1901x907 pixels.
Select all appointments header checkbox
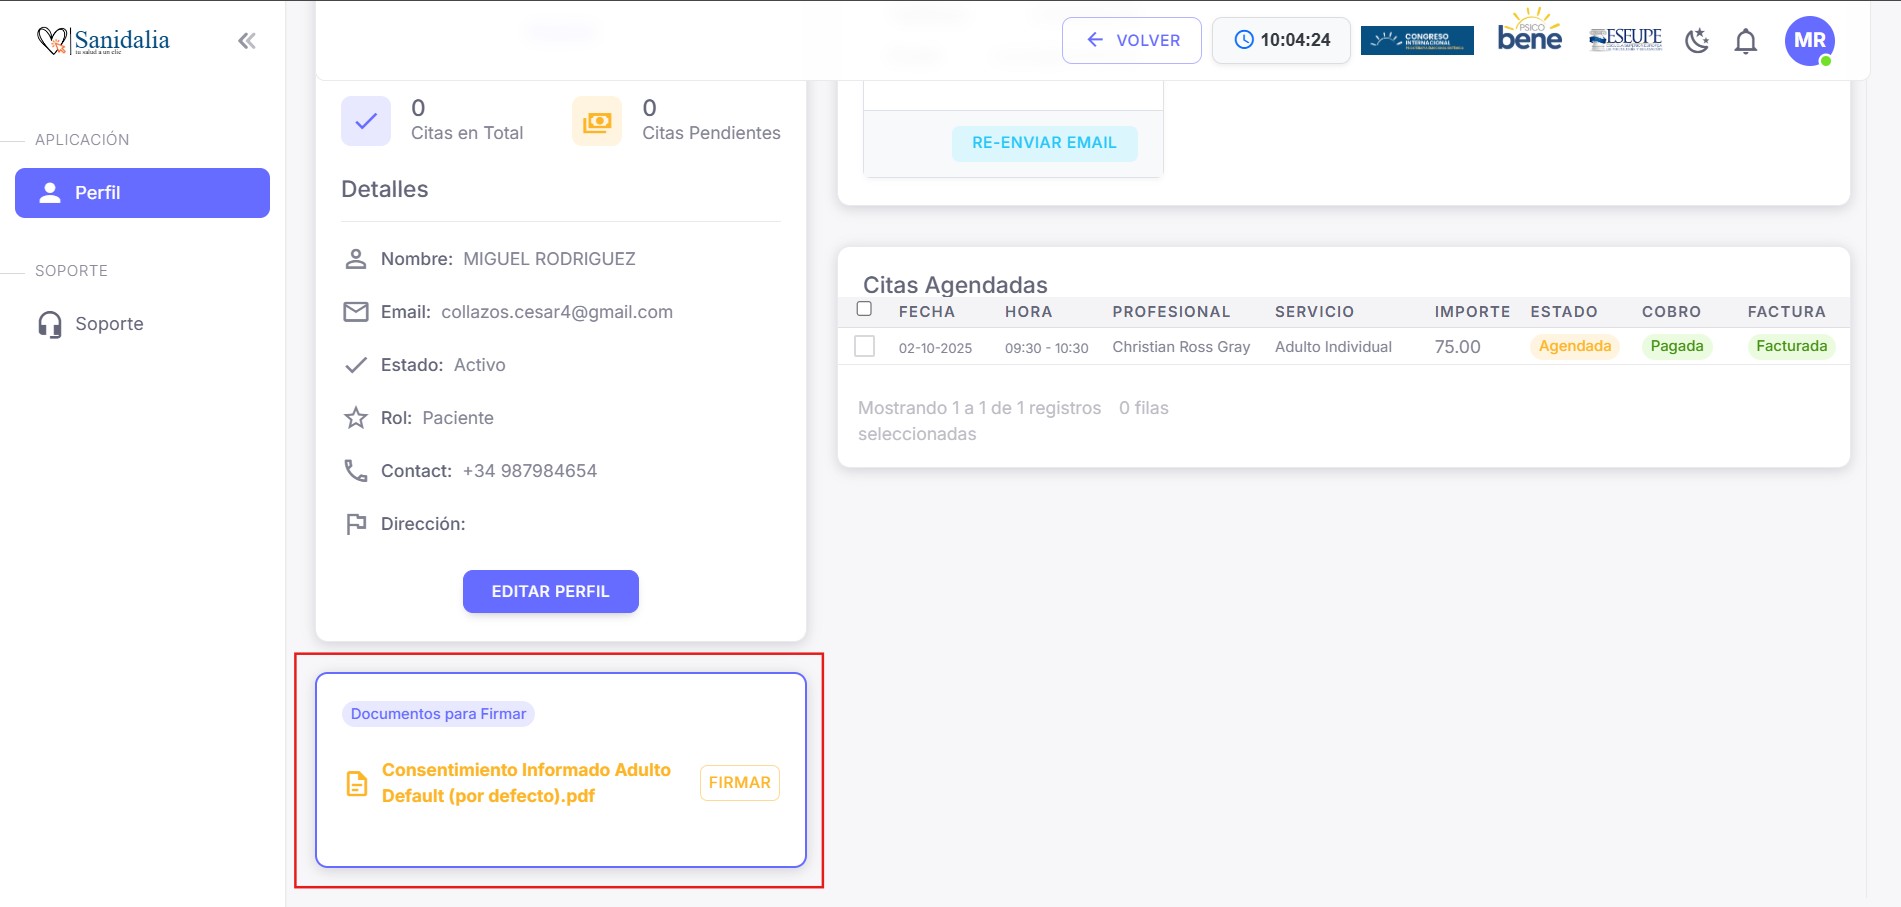pyautogui.click(x=864, y=309)
